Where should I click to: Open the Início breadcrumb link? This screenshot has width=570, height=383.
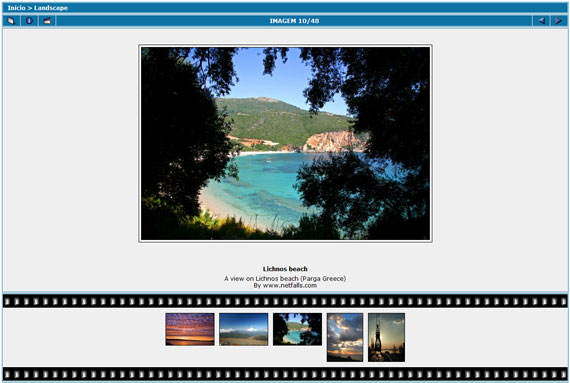pyautogui.click(x=16, y=8)
